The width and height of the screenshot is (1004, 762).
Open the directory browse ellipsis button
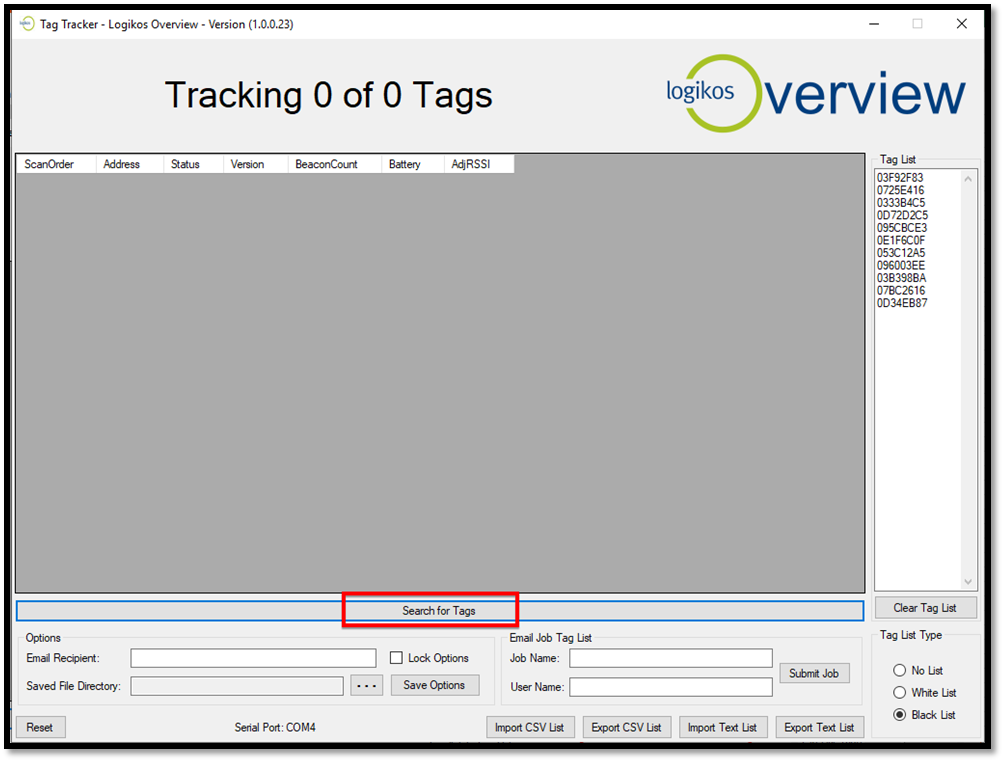tap(366, 686)
